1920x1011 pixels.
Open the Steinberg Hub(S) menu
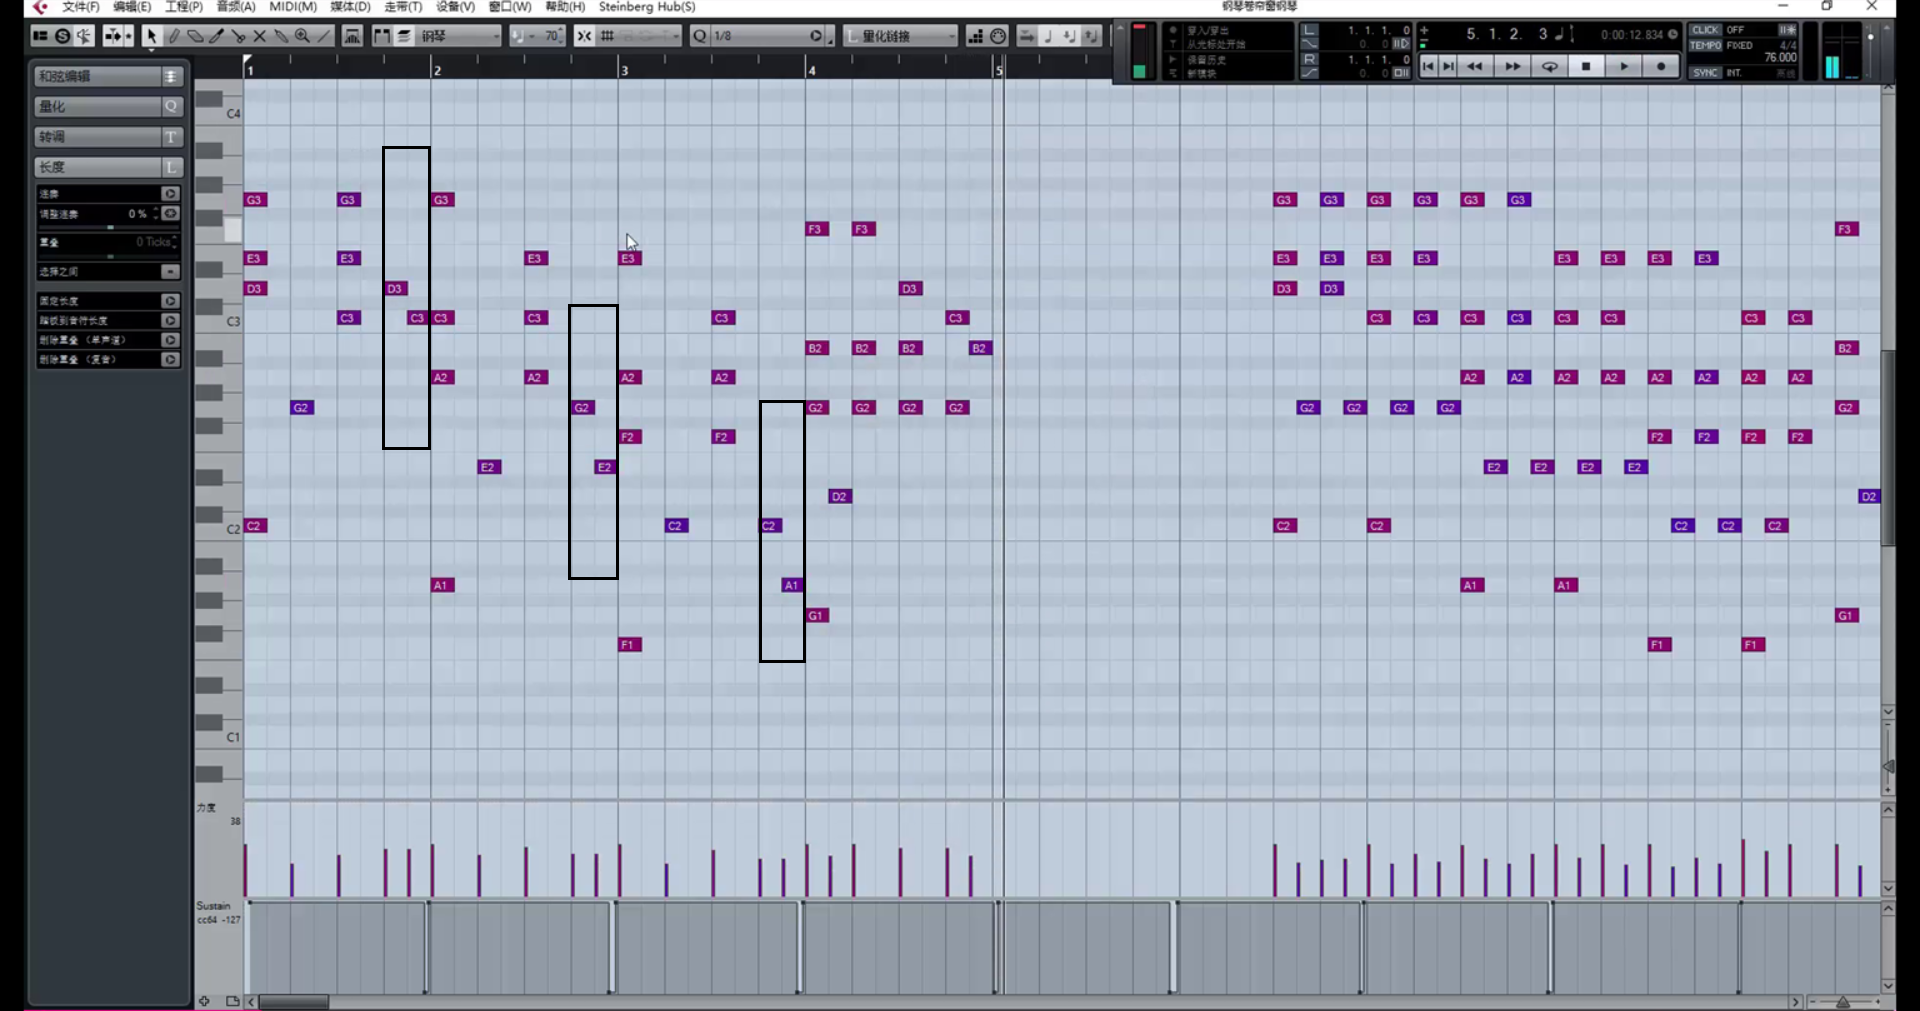pos(647,7)
